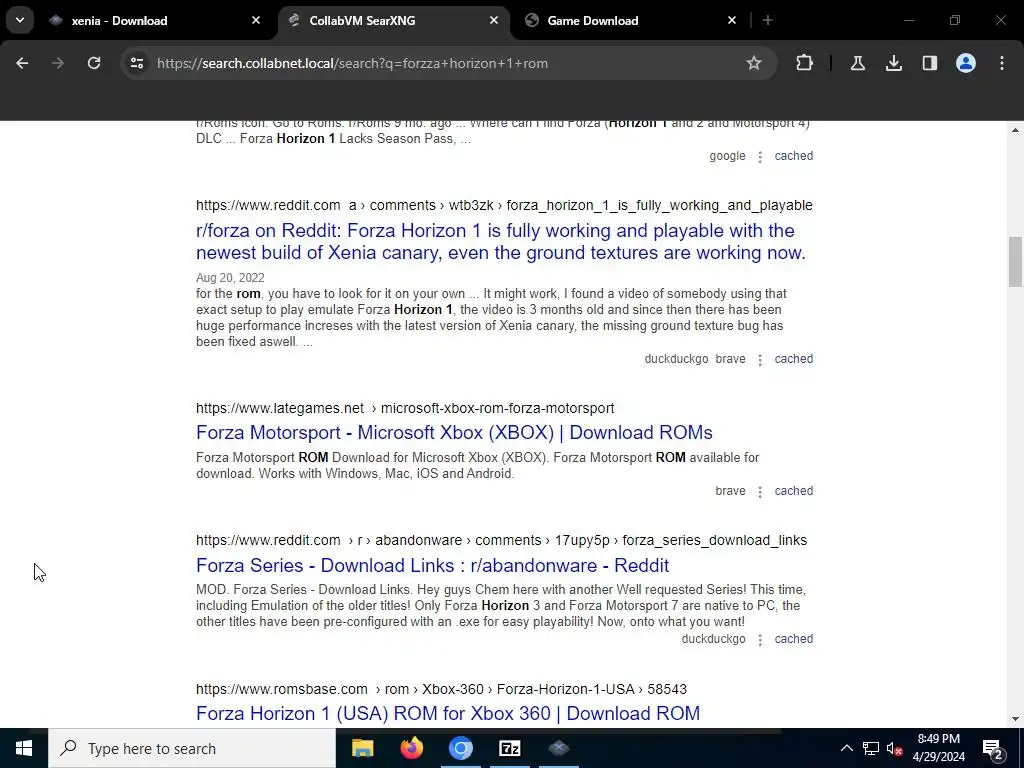Click the page vertical scrollbar thumb

[1015, 261]
